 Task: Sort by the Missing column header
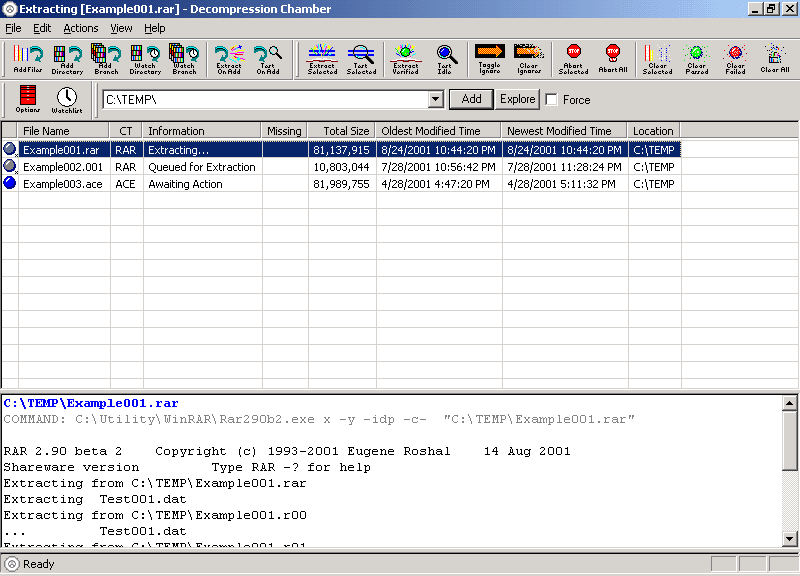tap(285, 131)
